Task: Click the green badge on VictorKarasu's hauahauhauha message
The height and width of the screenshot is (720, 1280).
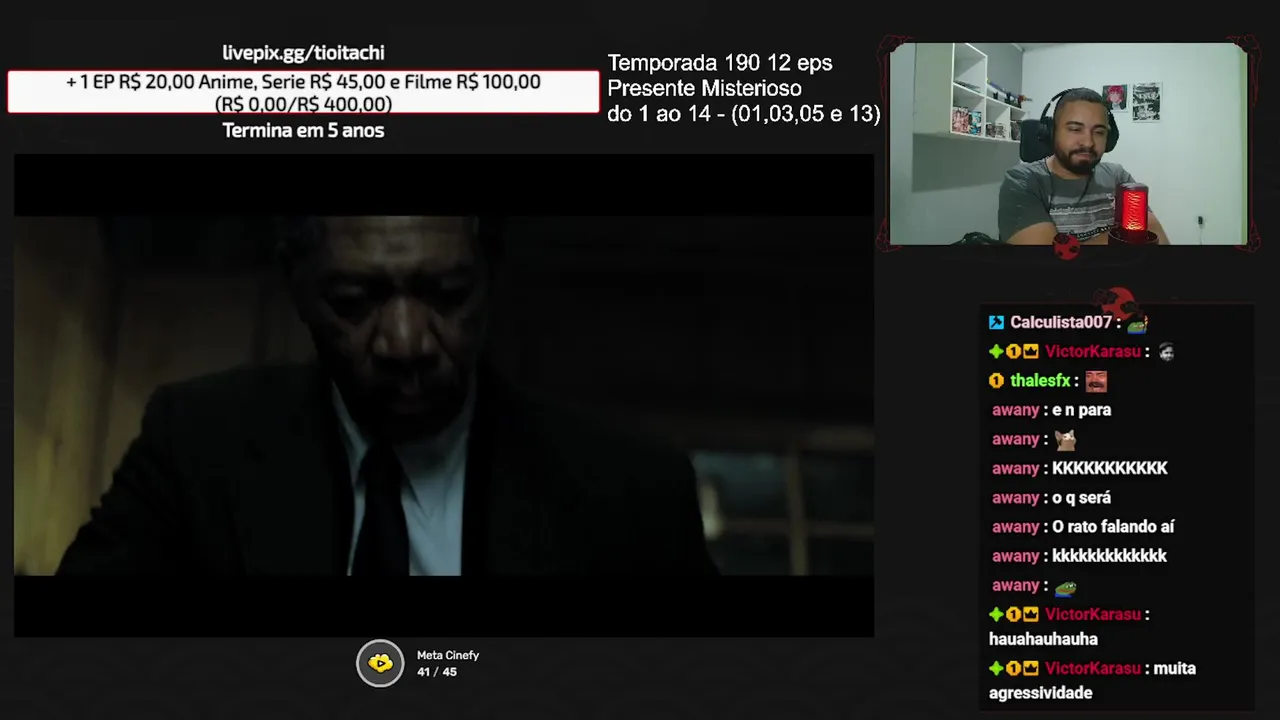Action: click(996, 615)
